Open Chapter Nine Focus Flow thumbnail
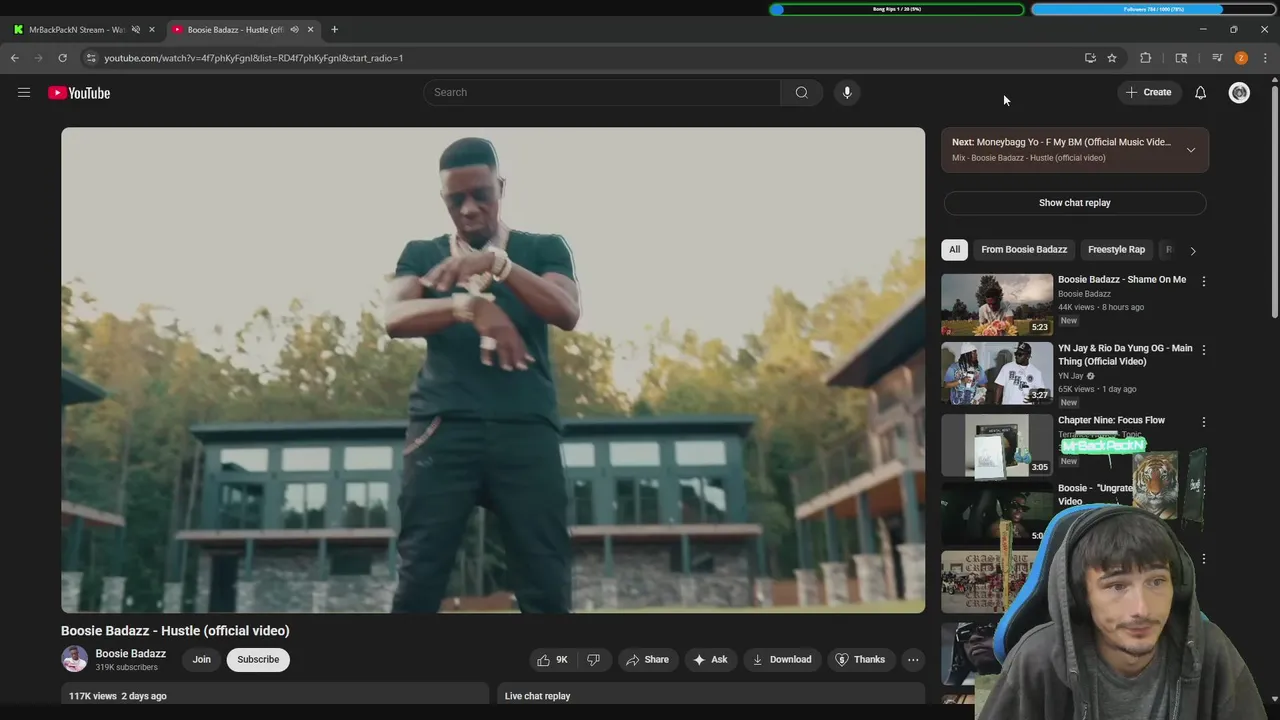The image size is (1280, 720). [x=997, y=445]
